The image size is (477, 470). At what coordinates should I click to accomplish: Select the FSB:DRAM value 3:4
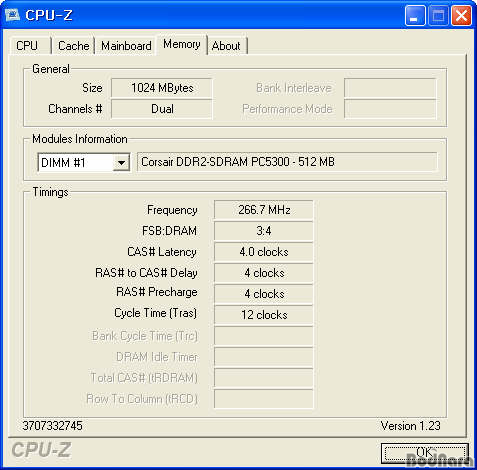pos(264,231)
